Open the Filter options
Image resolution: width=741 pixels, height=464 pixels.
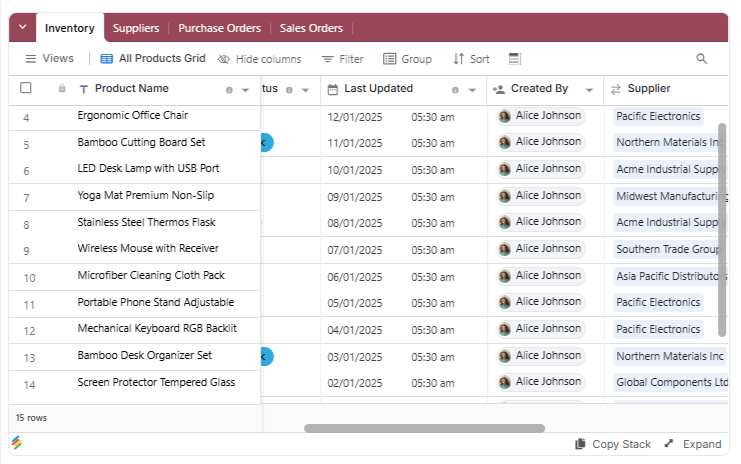point(343,59)
